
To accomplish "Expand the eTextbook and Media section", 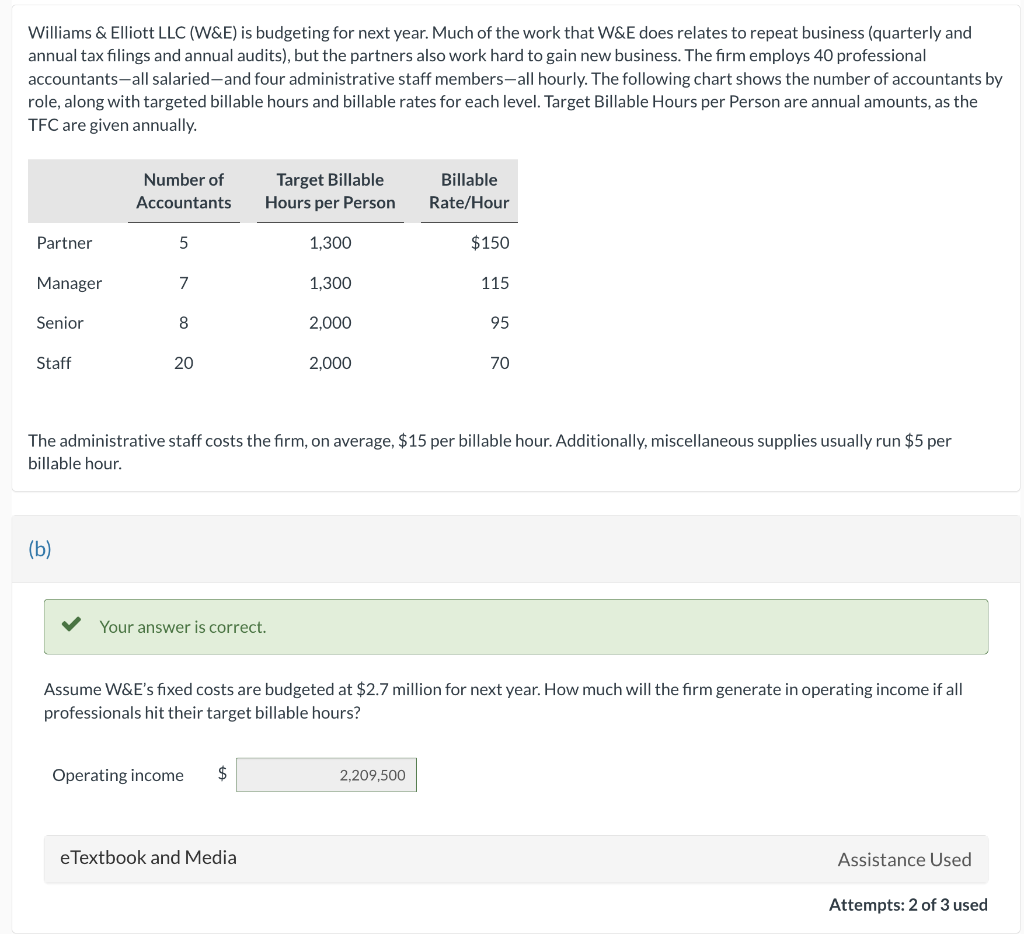I will [146, 858].
